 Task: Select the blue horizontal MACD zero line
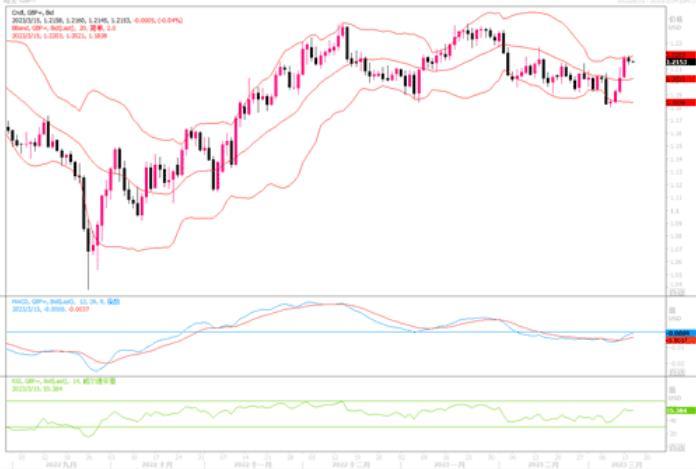[300, 332]
